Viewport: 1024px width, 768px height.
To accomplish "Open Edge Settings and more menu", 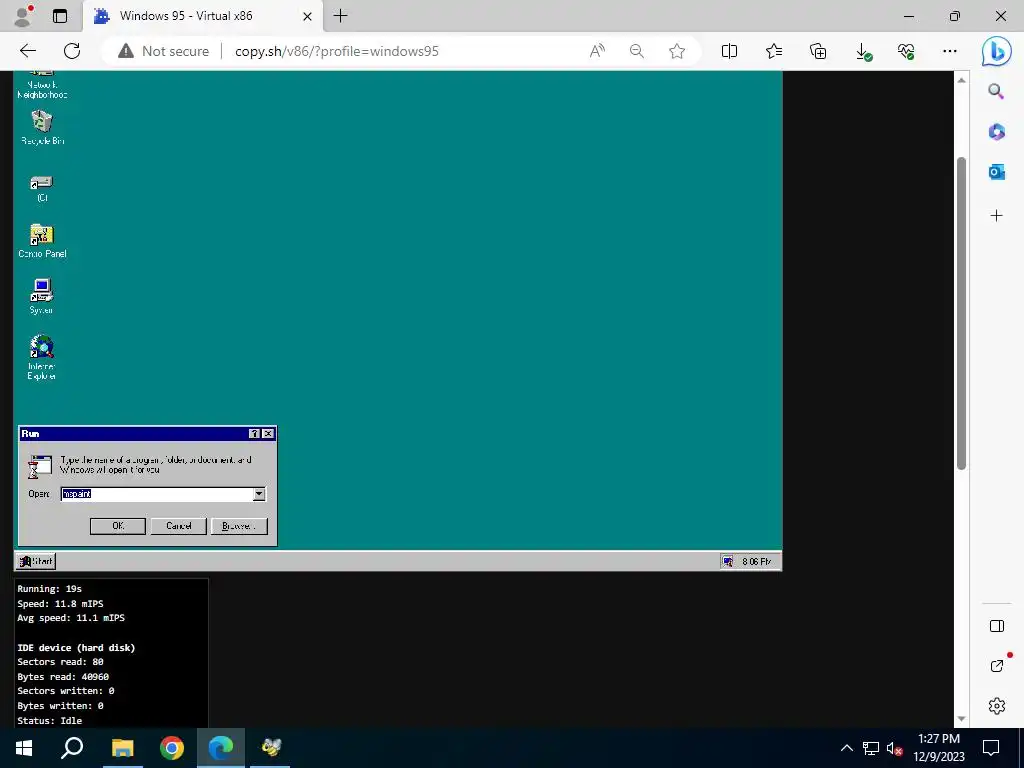I will pyautogui.click(x=950, y=51).
